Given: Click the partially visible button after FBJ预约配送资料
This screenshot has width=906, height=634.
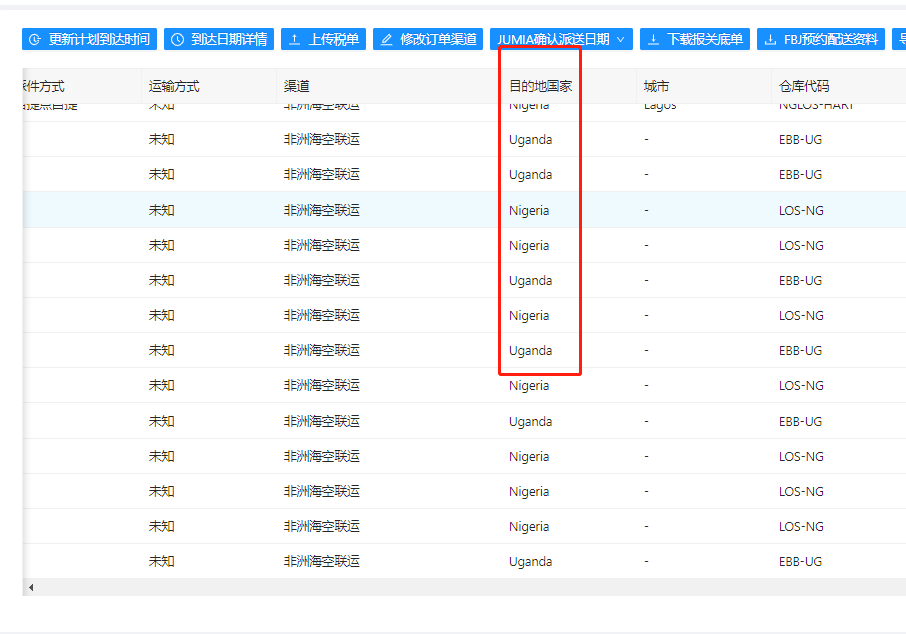Looking at the screenshot, I should 899,40.
